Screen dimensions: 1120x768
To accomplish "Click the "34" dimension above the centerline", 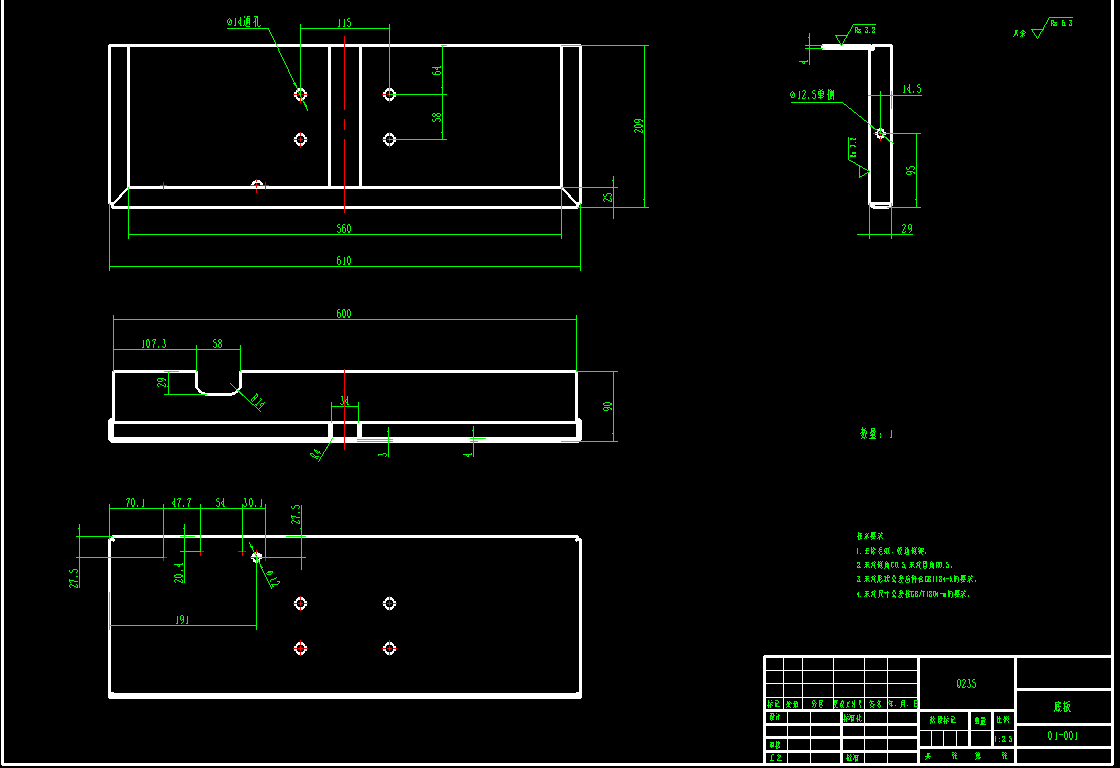I will pos(344,401).
